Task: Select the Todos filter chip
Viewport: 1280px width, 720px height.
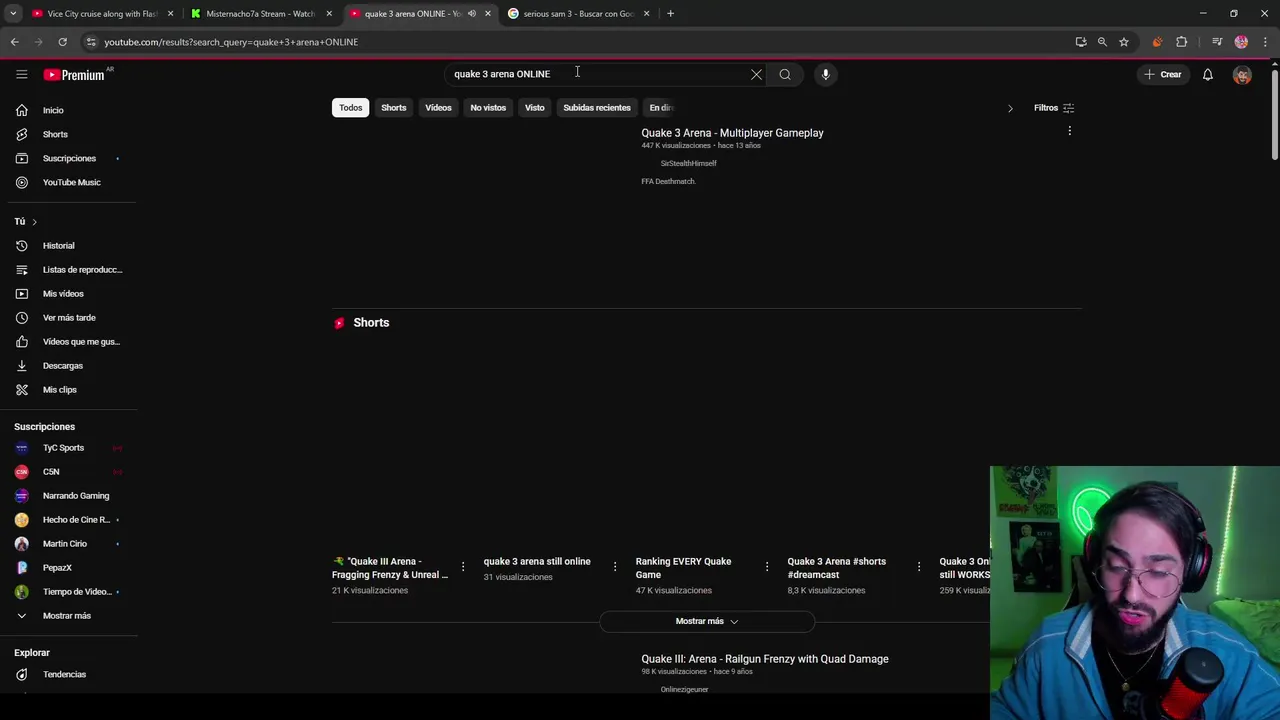Action: coord(350,107)
